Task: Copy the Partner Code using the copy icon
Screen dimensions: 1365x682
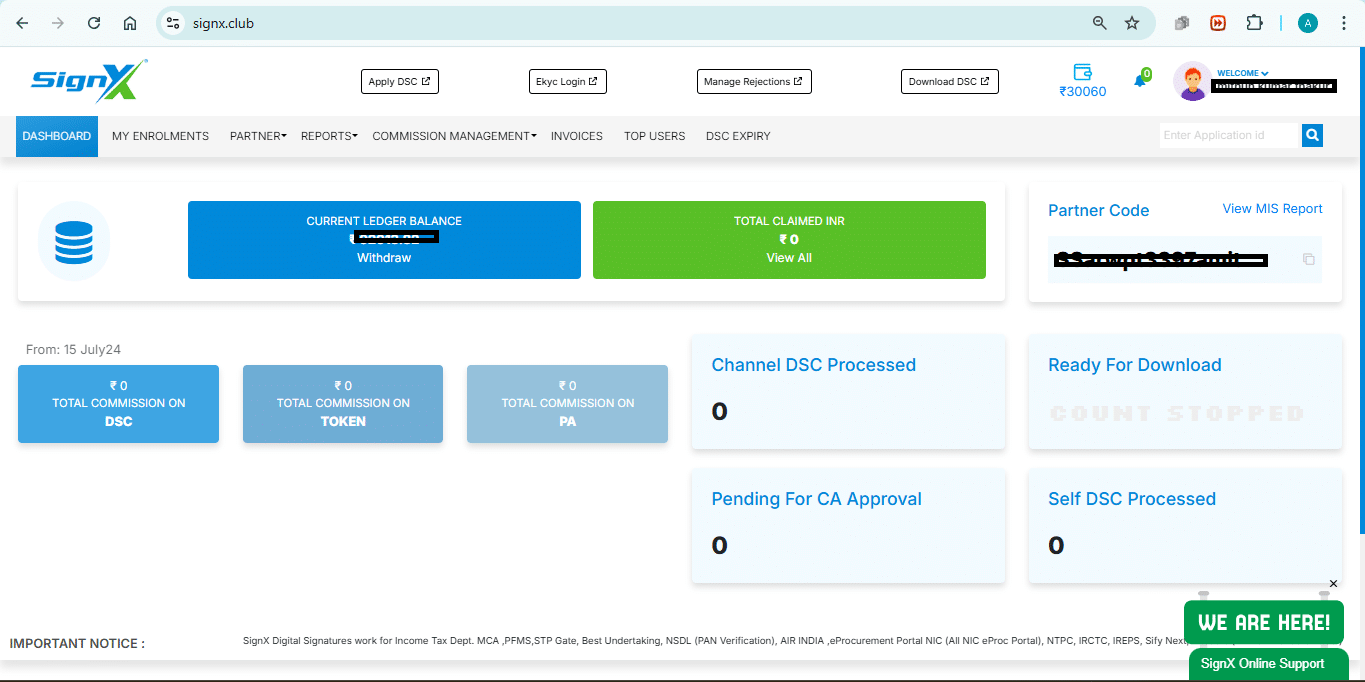Action: click(1308, 259)
